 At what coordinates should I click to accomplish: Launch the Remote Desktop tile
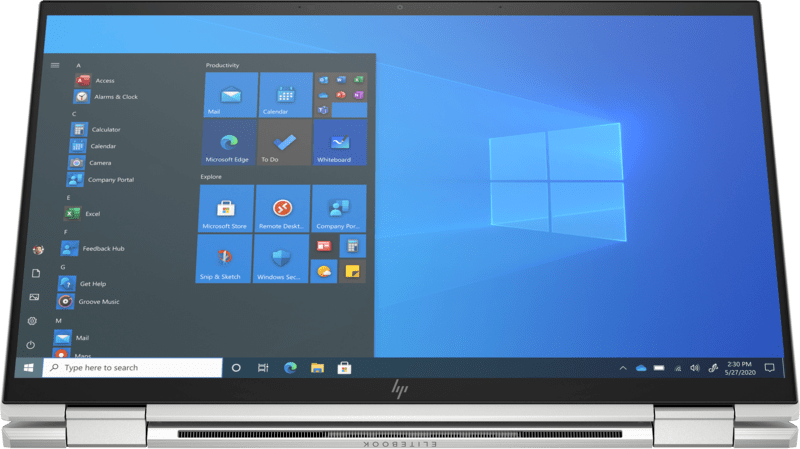[x=282, y=209]
